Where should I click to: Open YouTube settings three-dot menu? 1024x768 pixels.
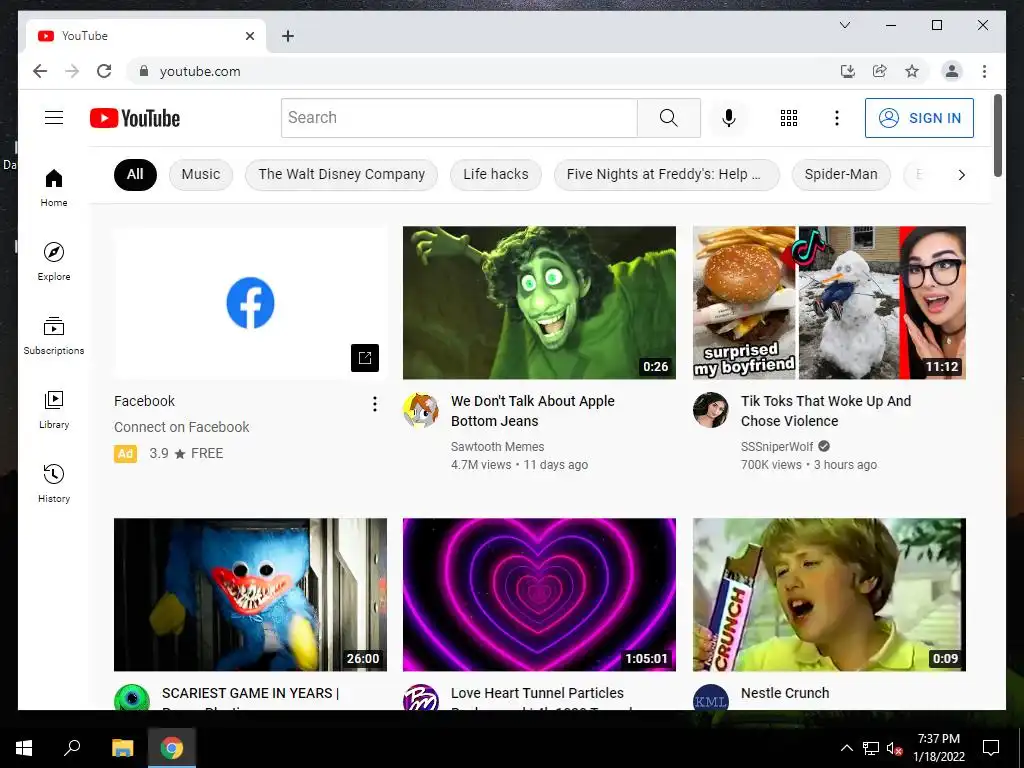click(x=837, y=118)
